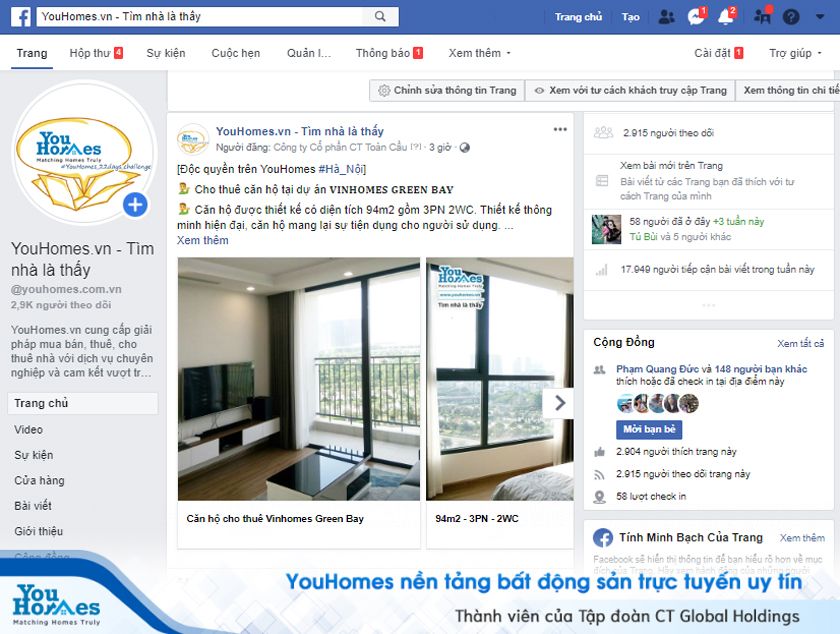Image resolution: width=840 pixels, height=634 pixels.
Task: Click the help question mark icon
Action: (791, 17)
